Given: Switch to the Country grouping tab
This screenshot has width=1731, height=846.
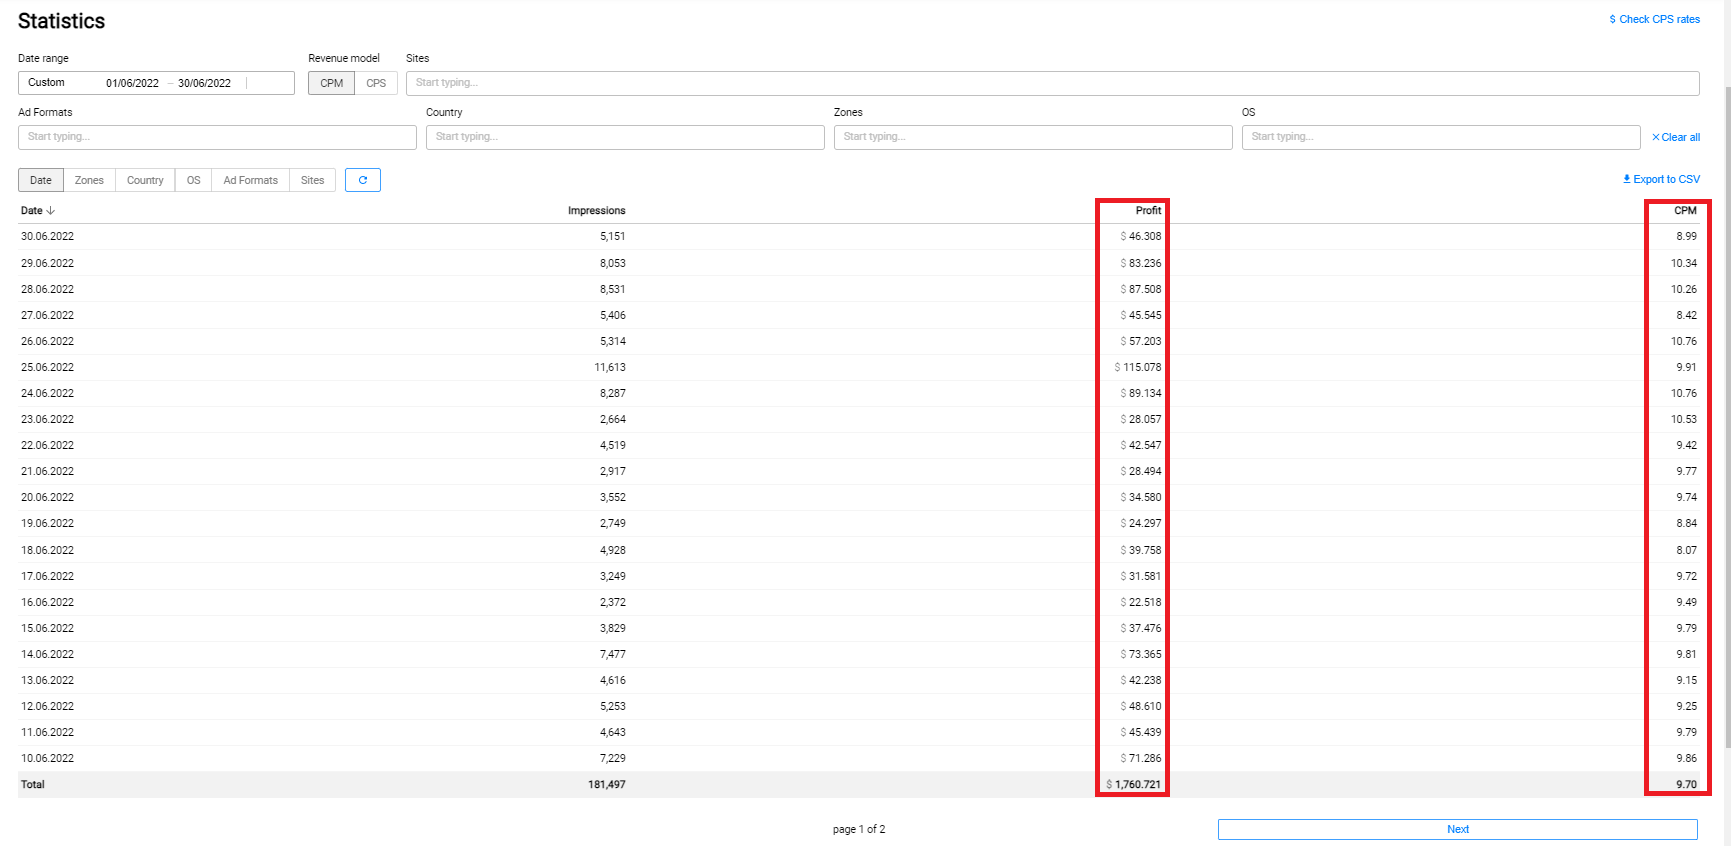Looking at the screenshot, I should coord(145,180).
